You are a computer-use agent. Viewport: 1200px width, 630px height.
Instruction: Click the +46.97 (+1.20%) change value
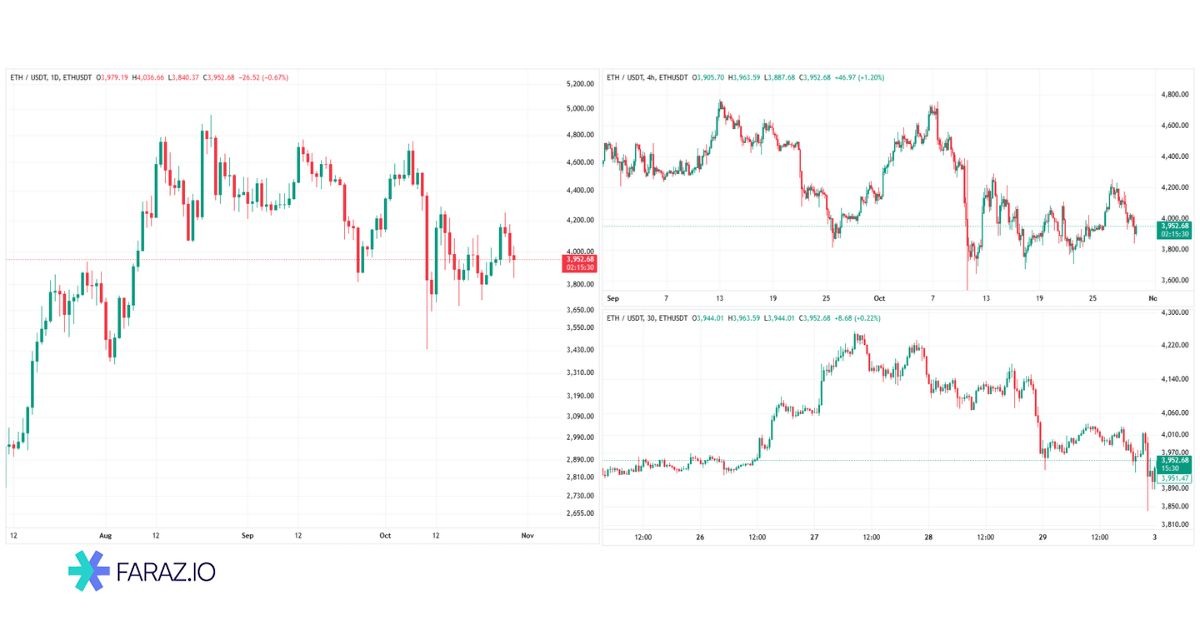click(x=855, y=77)
